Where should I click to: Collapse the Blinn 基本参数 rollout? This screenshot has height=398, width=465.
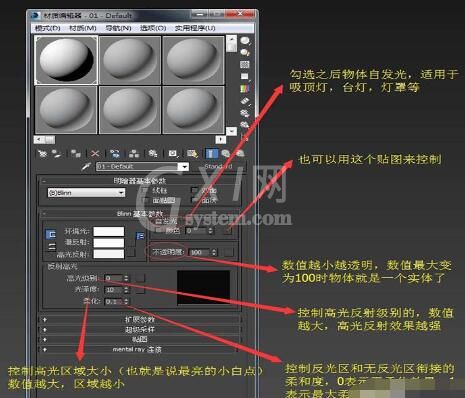pos(140,213)
